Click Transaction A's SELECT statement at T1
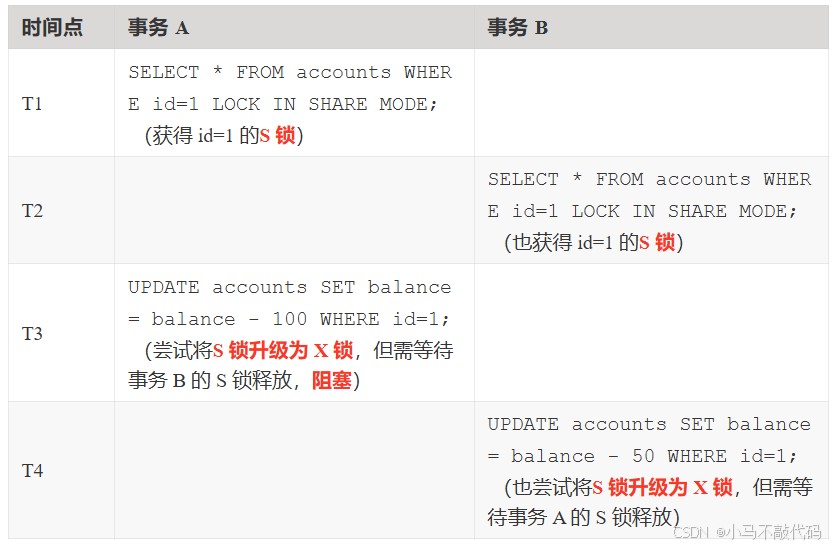 pyautogui.click(x=289, y=88)
